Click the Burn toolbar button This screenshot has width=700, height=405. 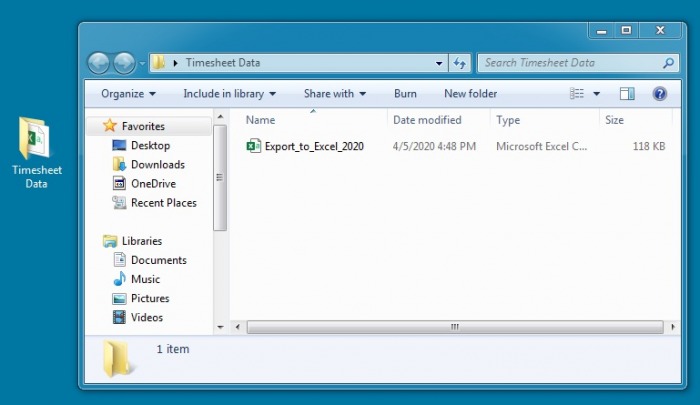(405, 94)
